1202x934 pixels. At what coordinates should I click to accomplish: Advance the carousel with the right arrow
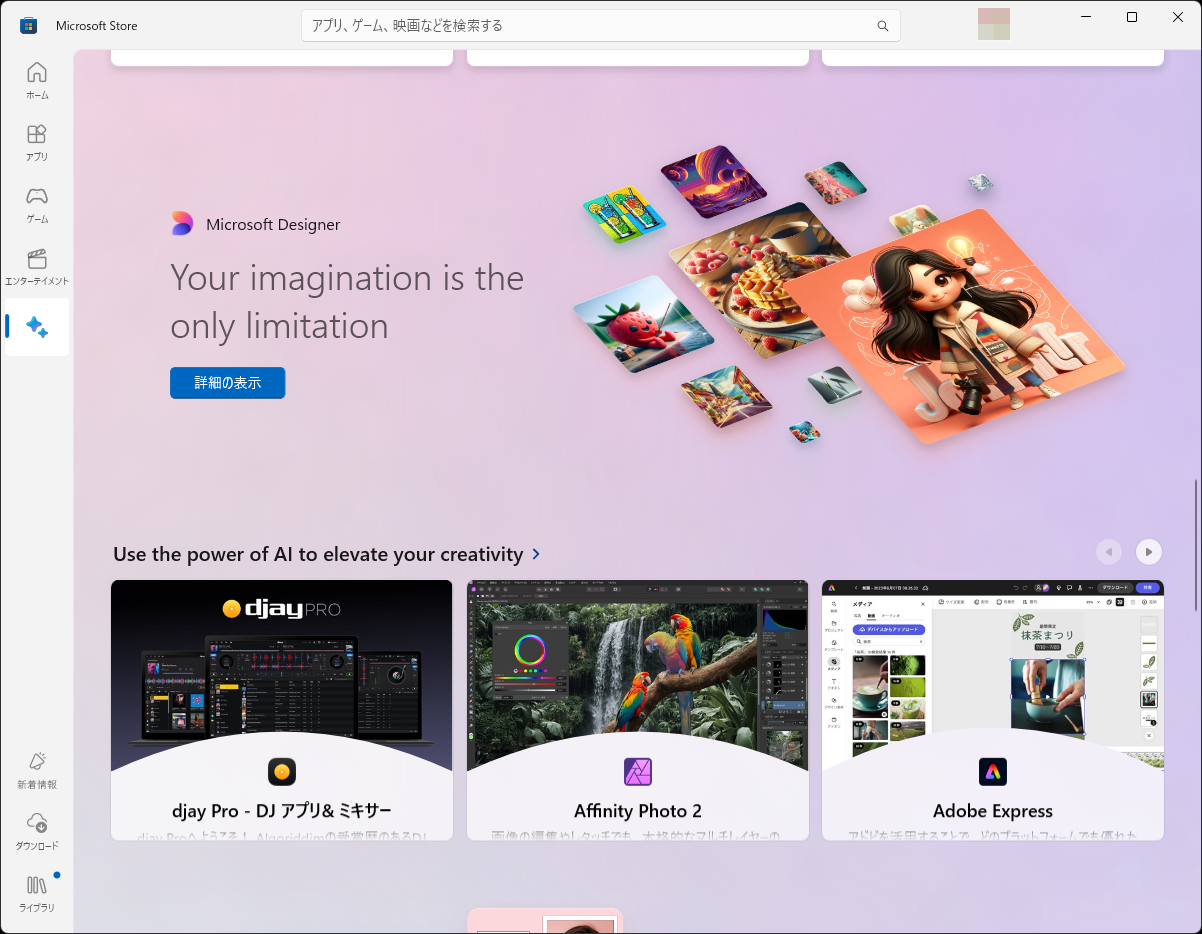point(1148,551)
